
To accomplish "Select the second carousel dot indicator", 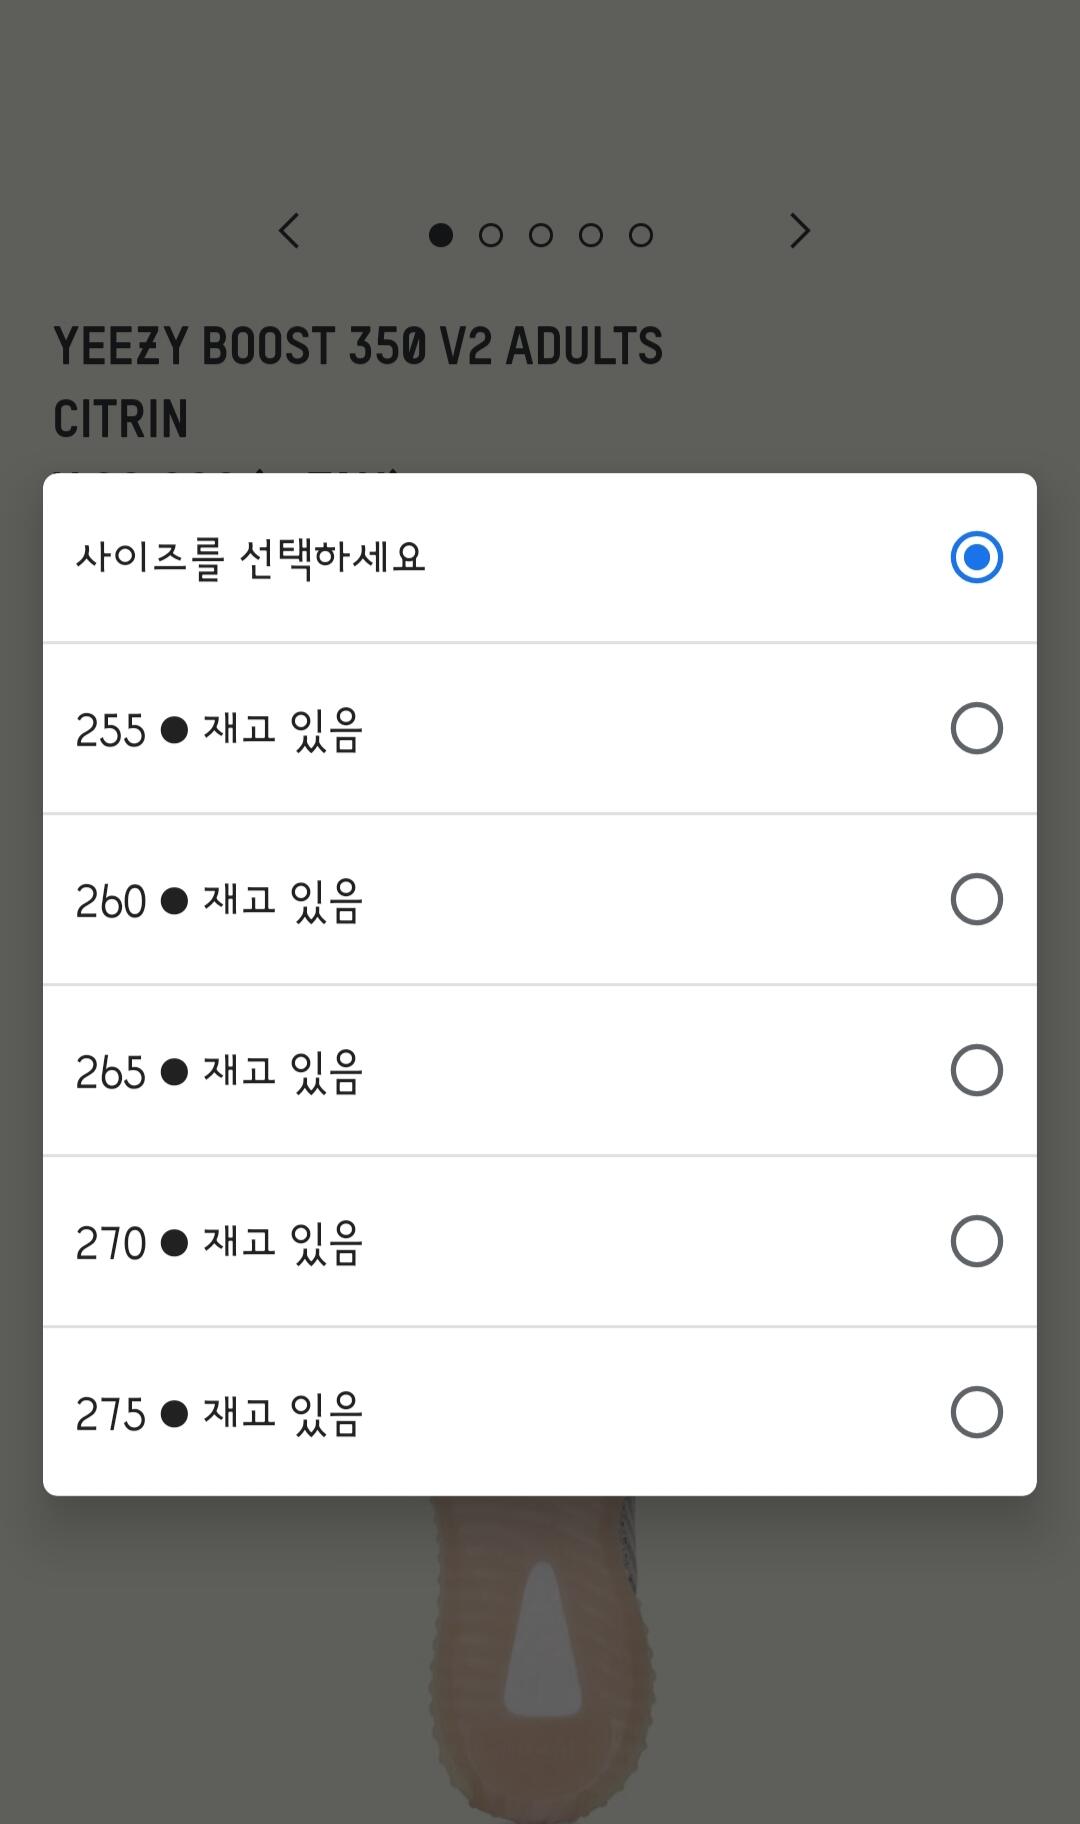I will (491, 235).
